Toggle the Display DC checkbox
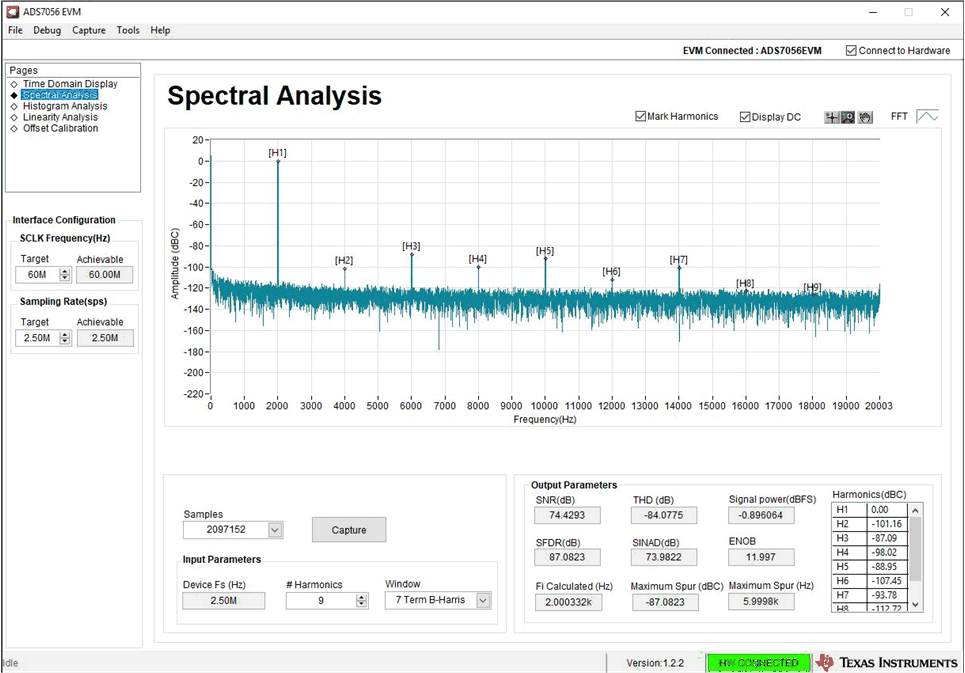 point(746,117)
